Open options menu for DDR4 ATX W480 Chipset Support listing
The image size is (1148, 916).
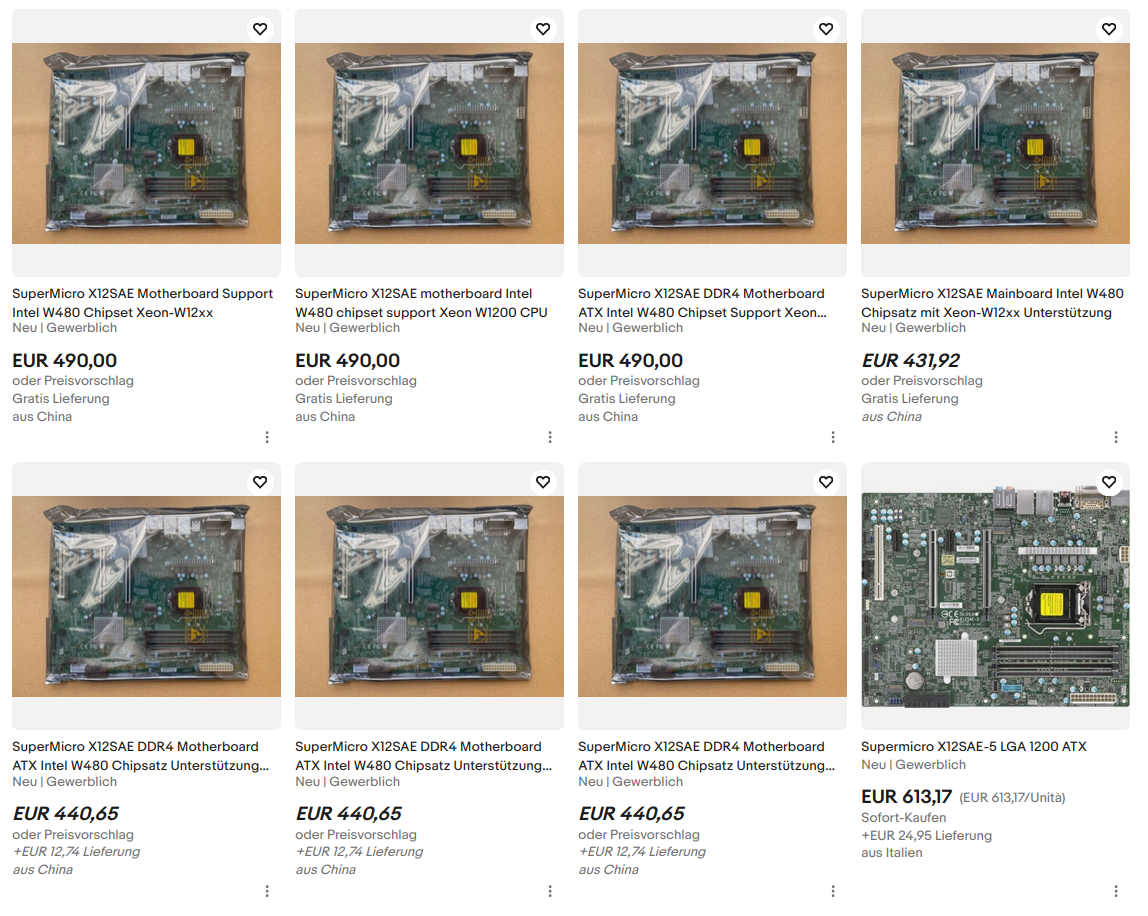[x=833, y=437]
